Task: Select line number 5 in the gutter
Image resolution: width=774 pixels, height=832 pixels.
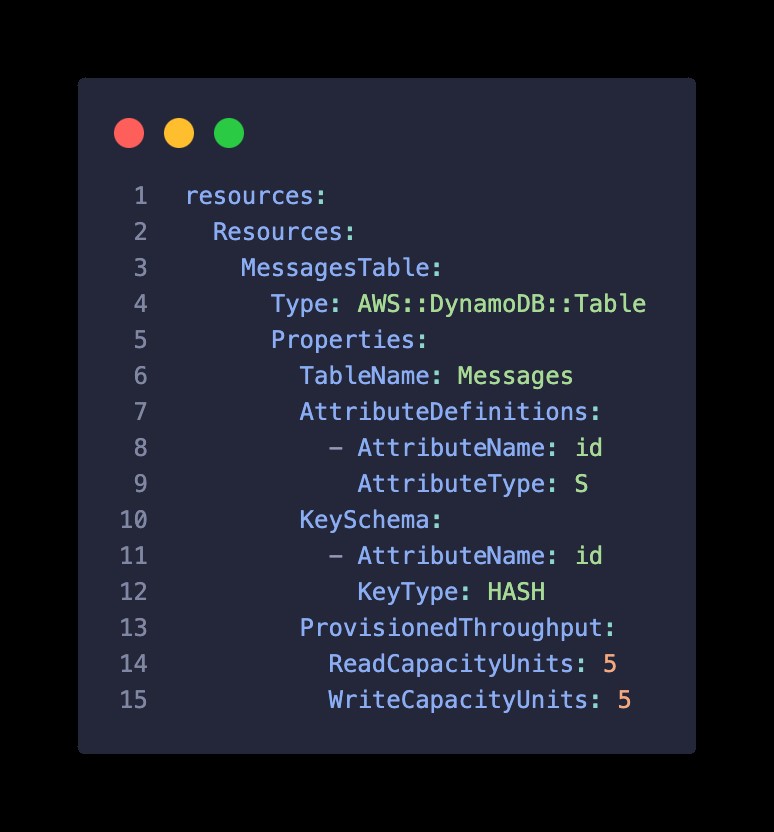Action: pyautogui.click(x=140, y=340)
